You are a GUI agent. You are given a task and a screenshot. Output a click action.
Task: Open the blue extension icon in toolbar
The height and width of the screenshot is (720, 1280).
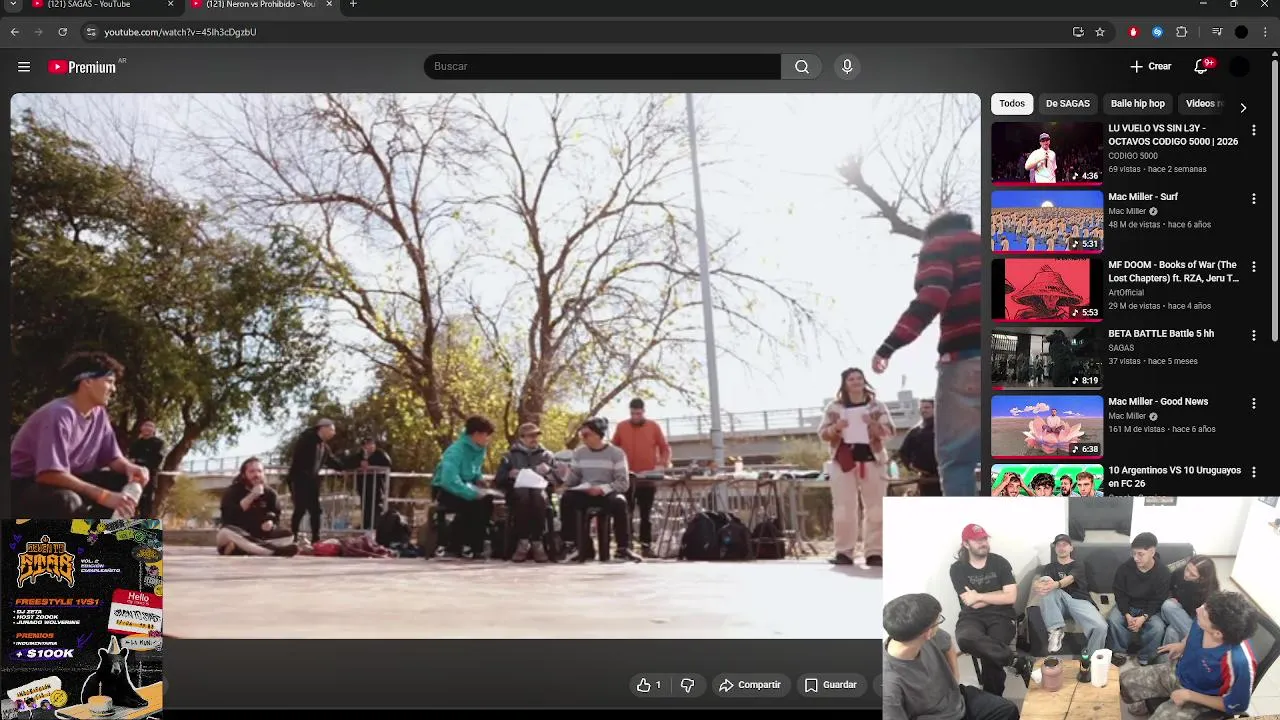[x=1157, y=32]
